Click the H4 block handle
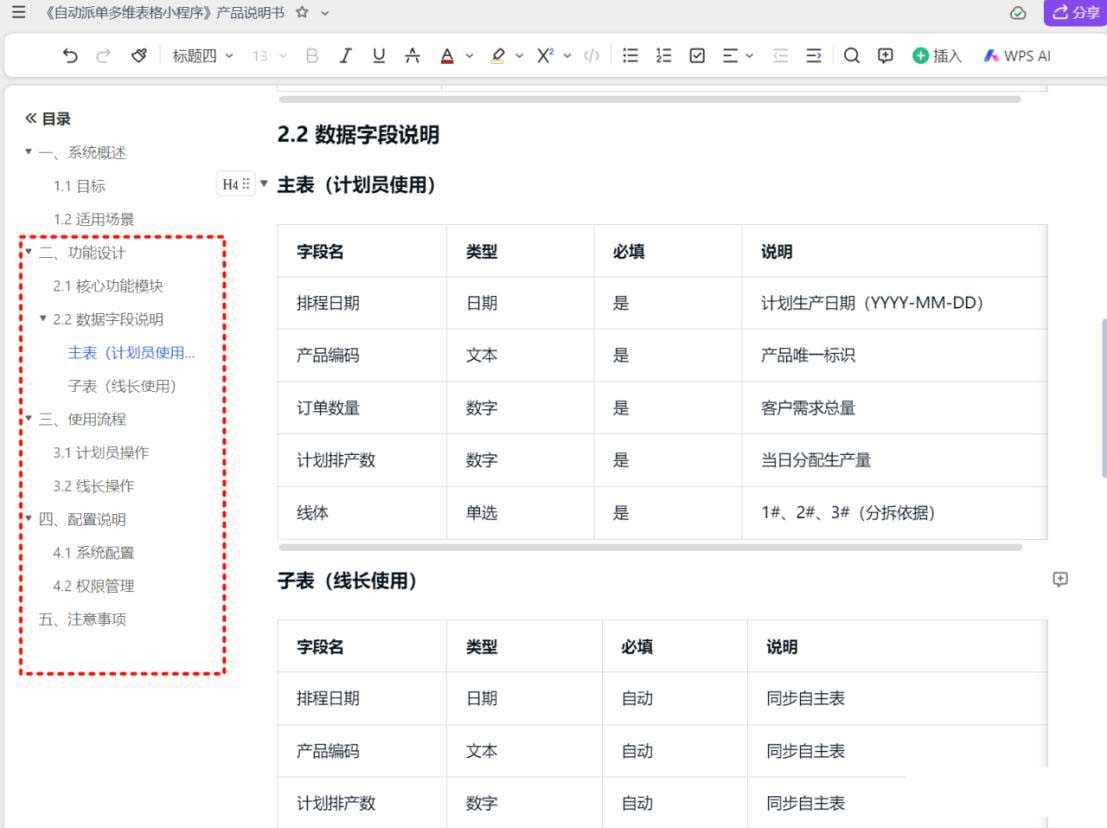The image size is (1107, 828). [x=236, y=184]
